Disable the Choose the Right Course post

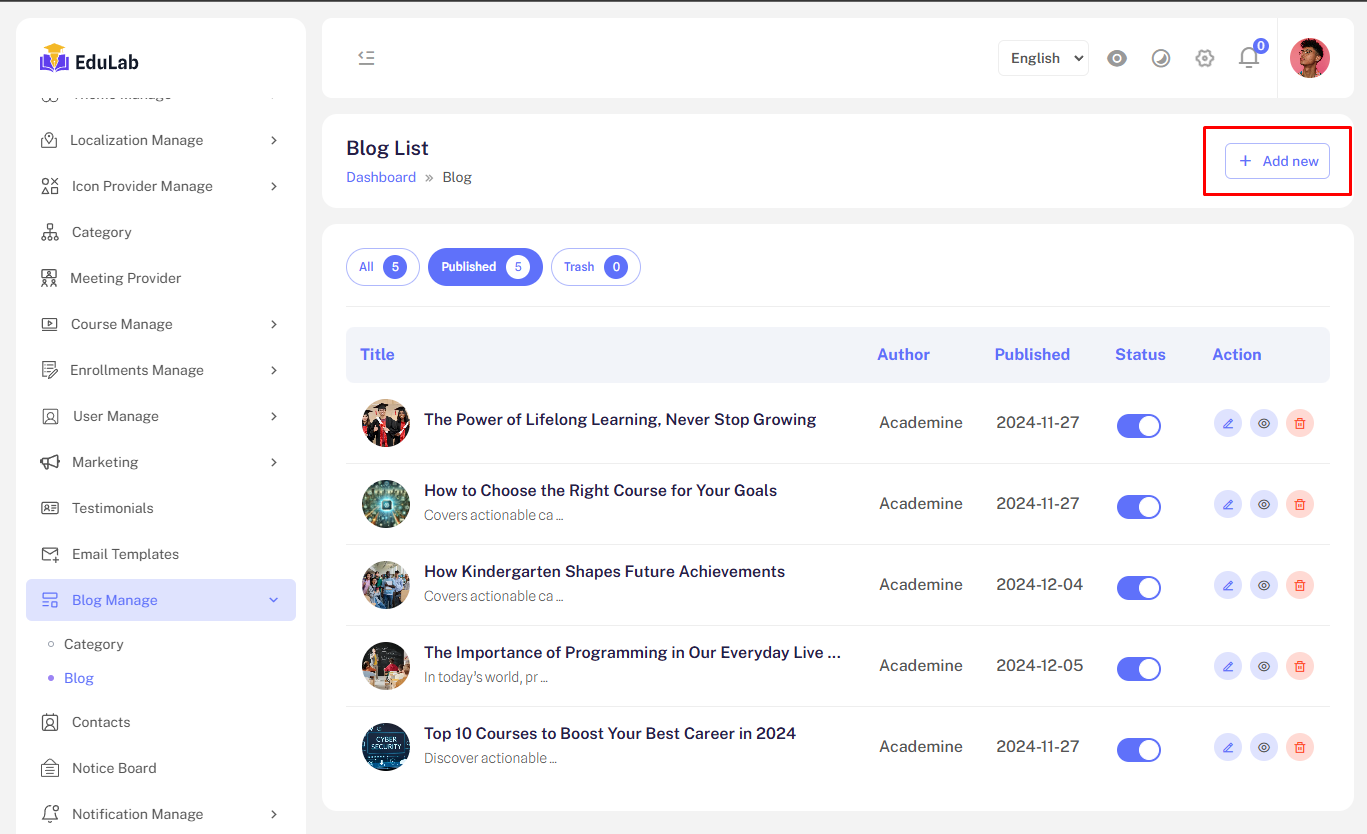point(1138,506)
